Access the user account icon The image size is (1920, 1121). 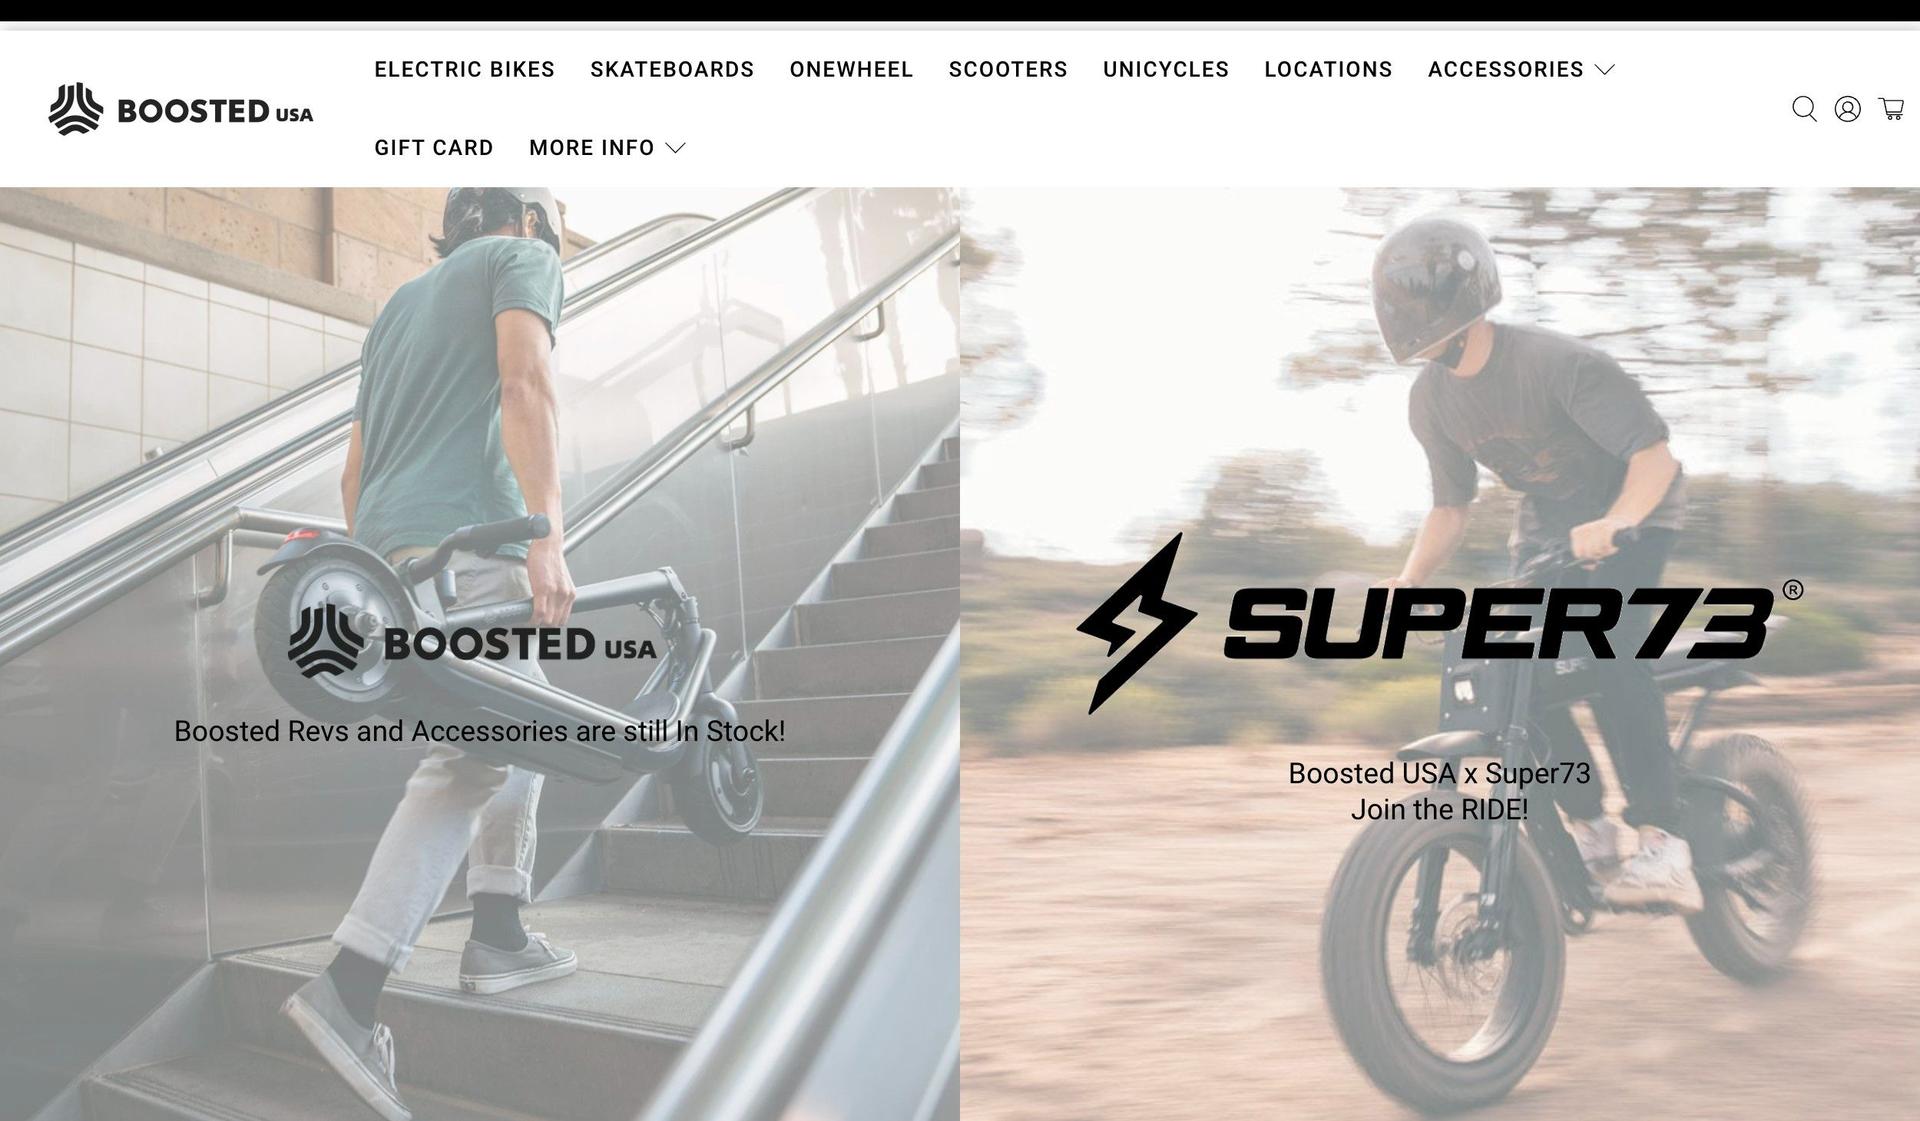(x=1849, y=109)
